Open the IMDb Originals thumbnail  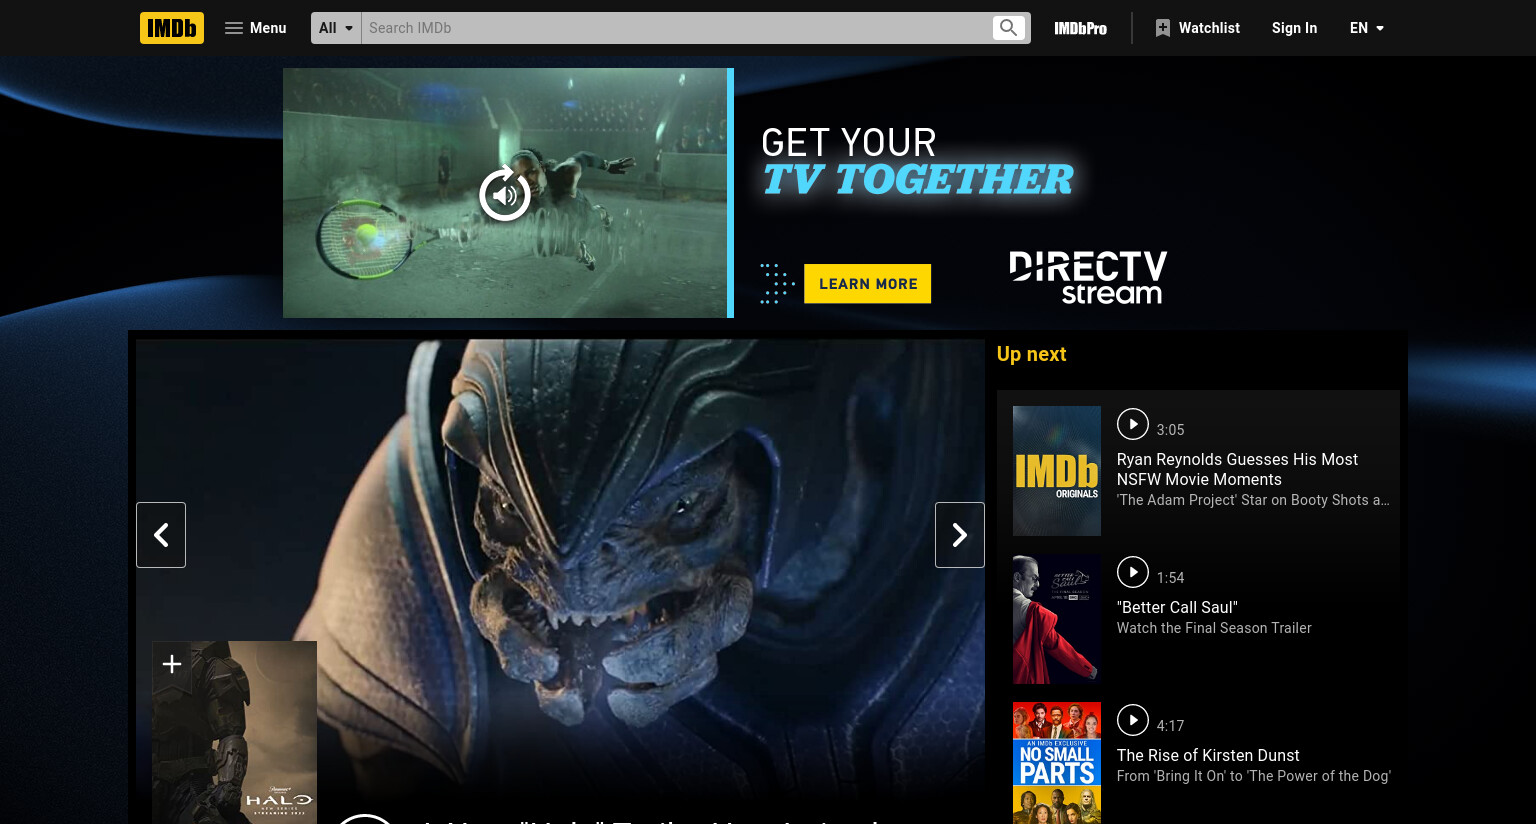(x=1057, y=471)
